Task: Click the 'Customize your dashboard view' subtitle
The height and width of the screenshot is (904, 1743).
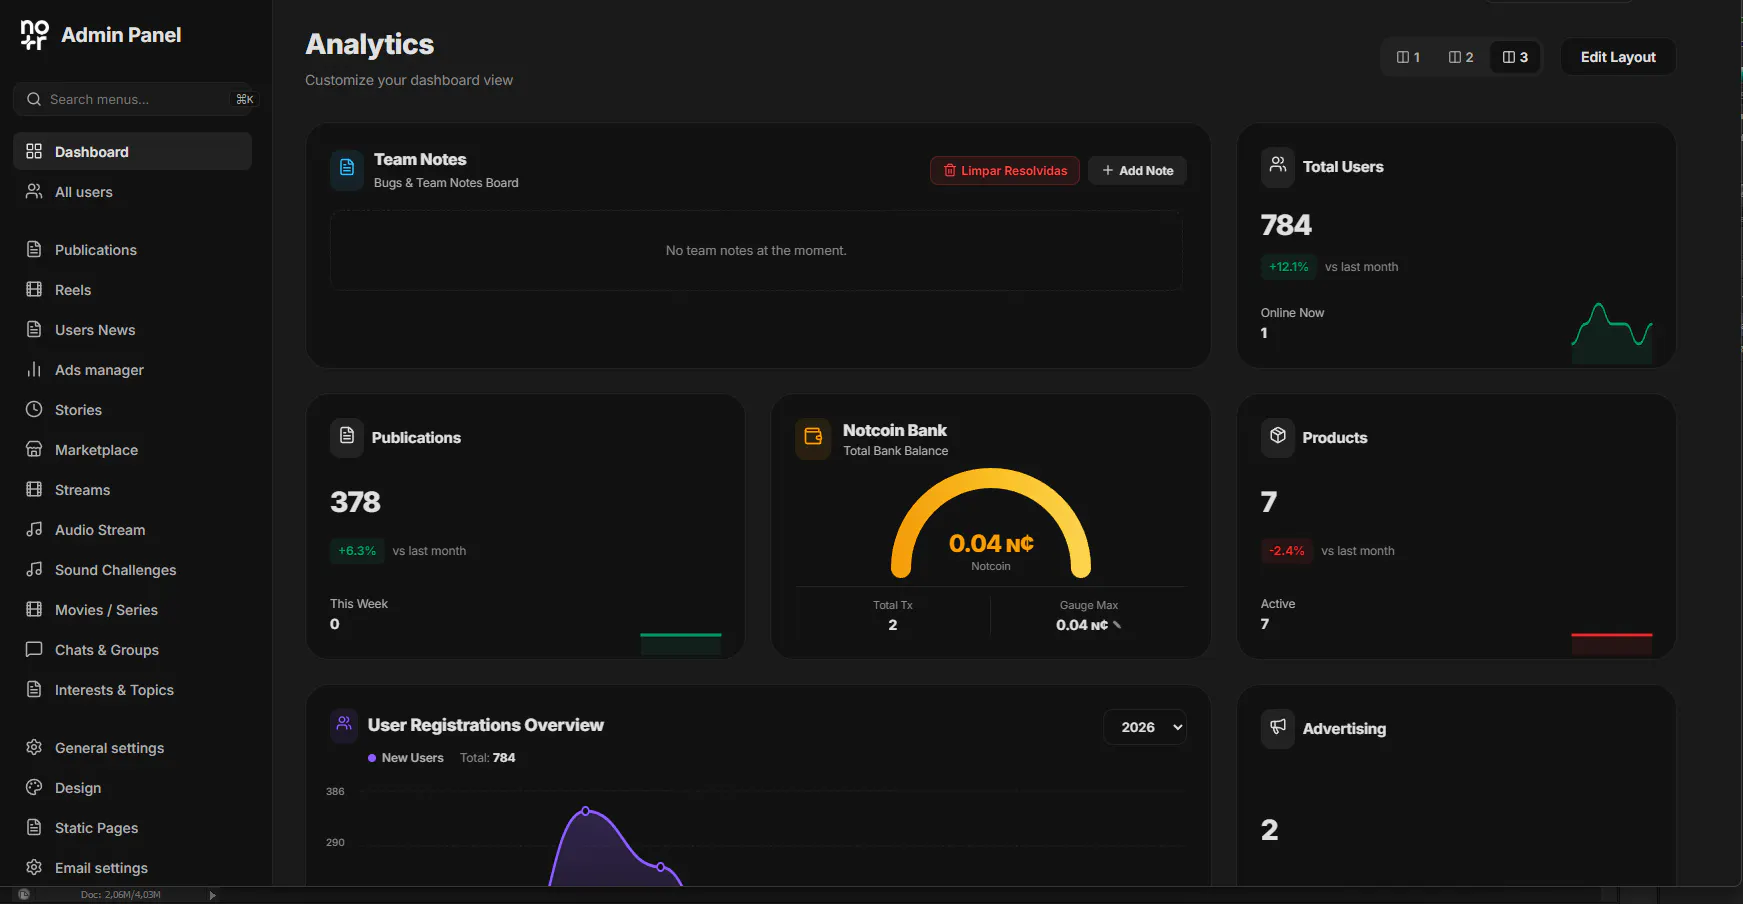Action: pos(409,80)
